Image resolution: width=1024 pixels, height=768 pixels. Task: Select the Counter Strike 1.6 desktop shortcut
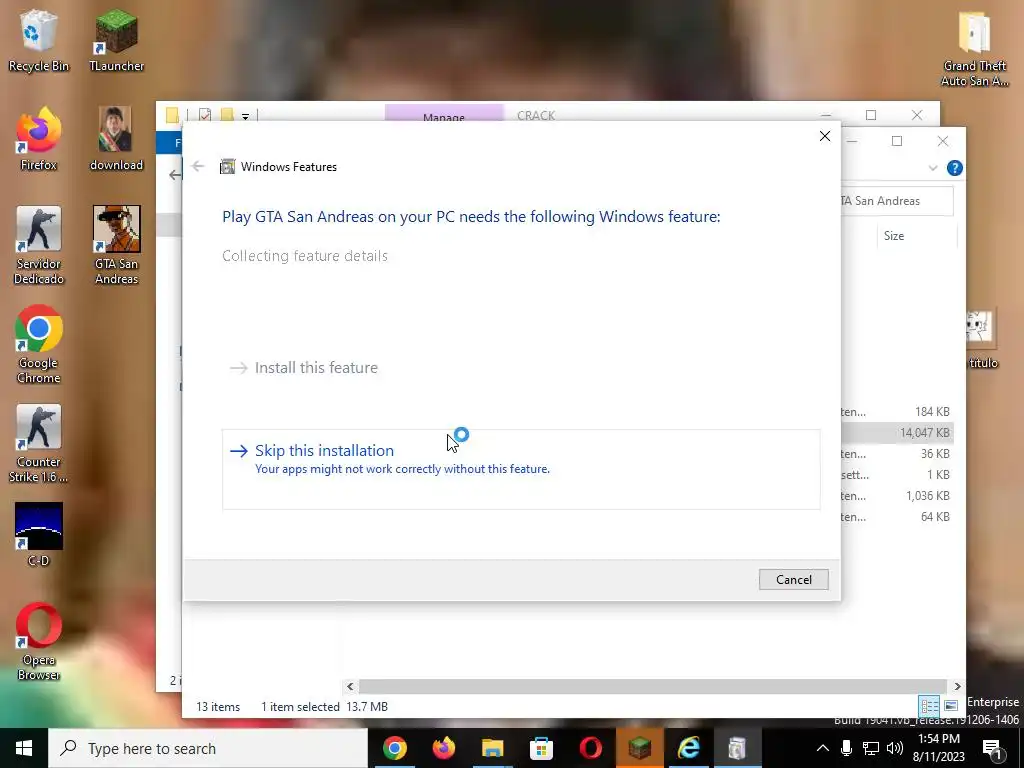39,444
